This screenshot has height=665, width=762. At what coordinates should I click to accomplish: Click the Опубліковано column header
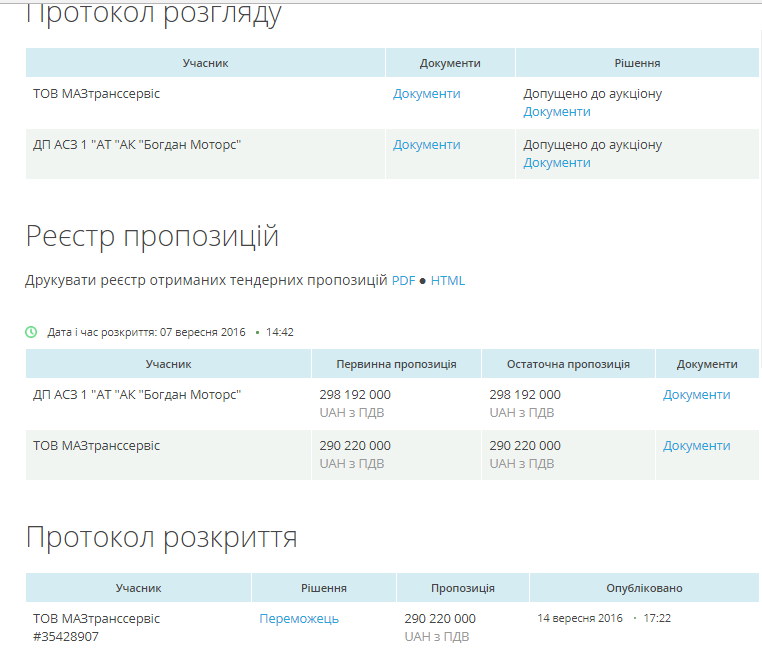point(644,588)
